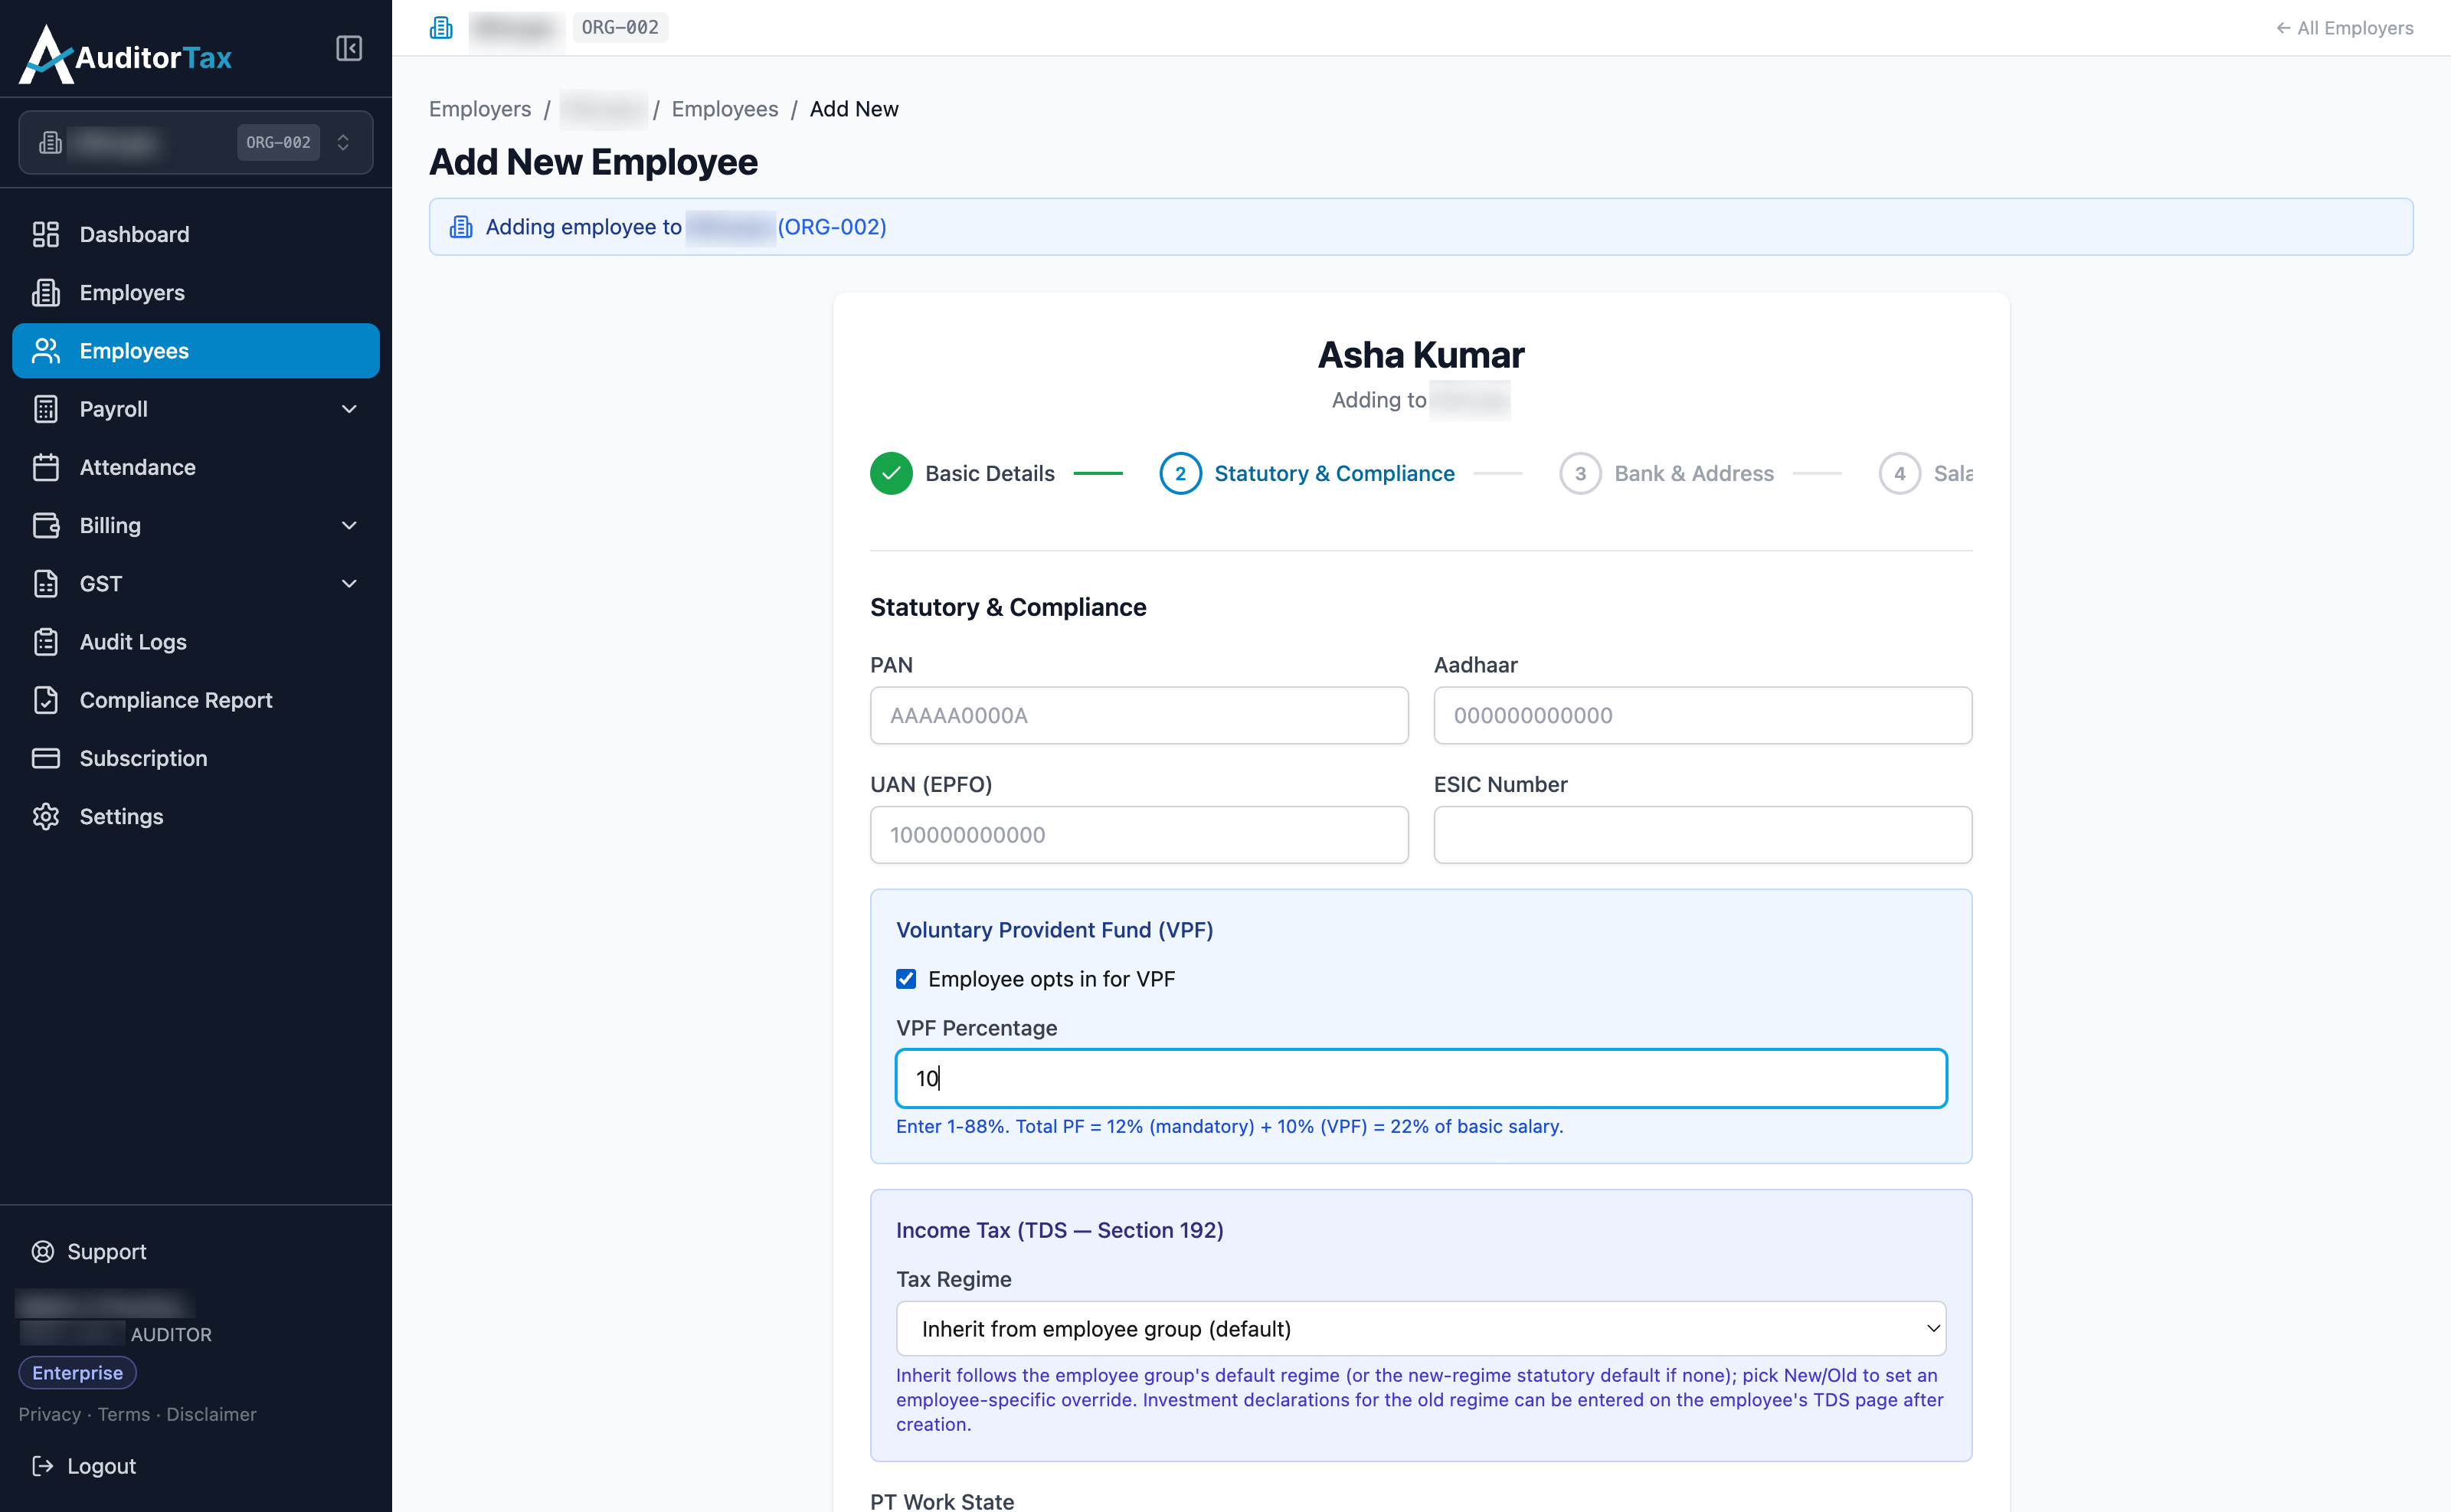Click the Audit Logs clipboard icon
Viewport: 2451px width, 1512px height.
point(46,642)
